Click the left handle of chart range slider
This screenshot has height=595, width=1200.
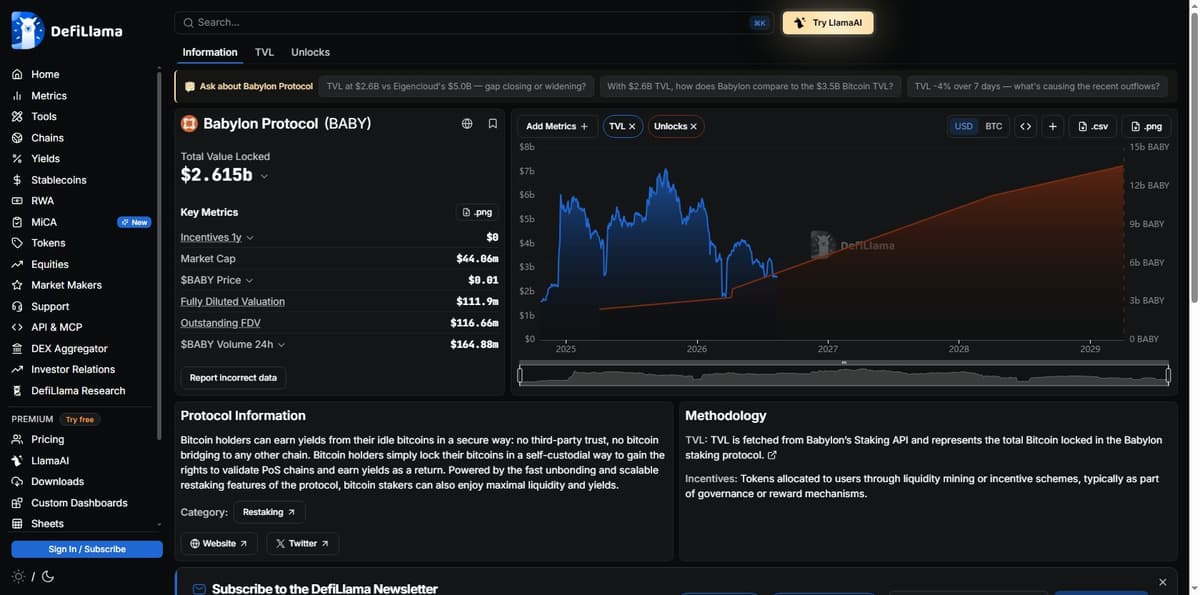[520, 376]
